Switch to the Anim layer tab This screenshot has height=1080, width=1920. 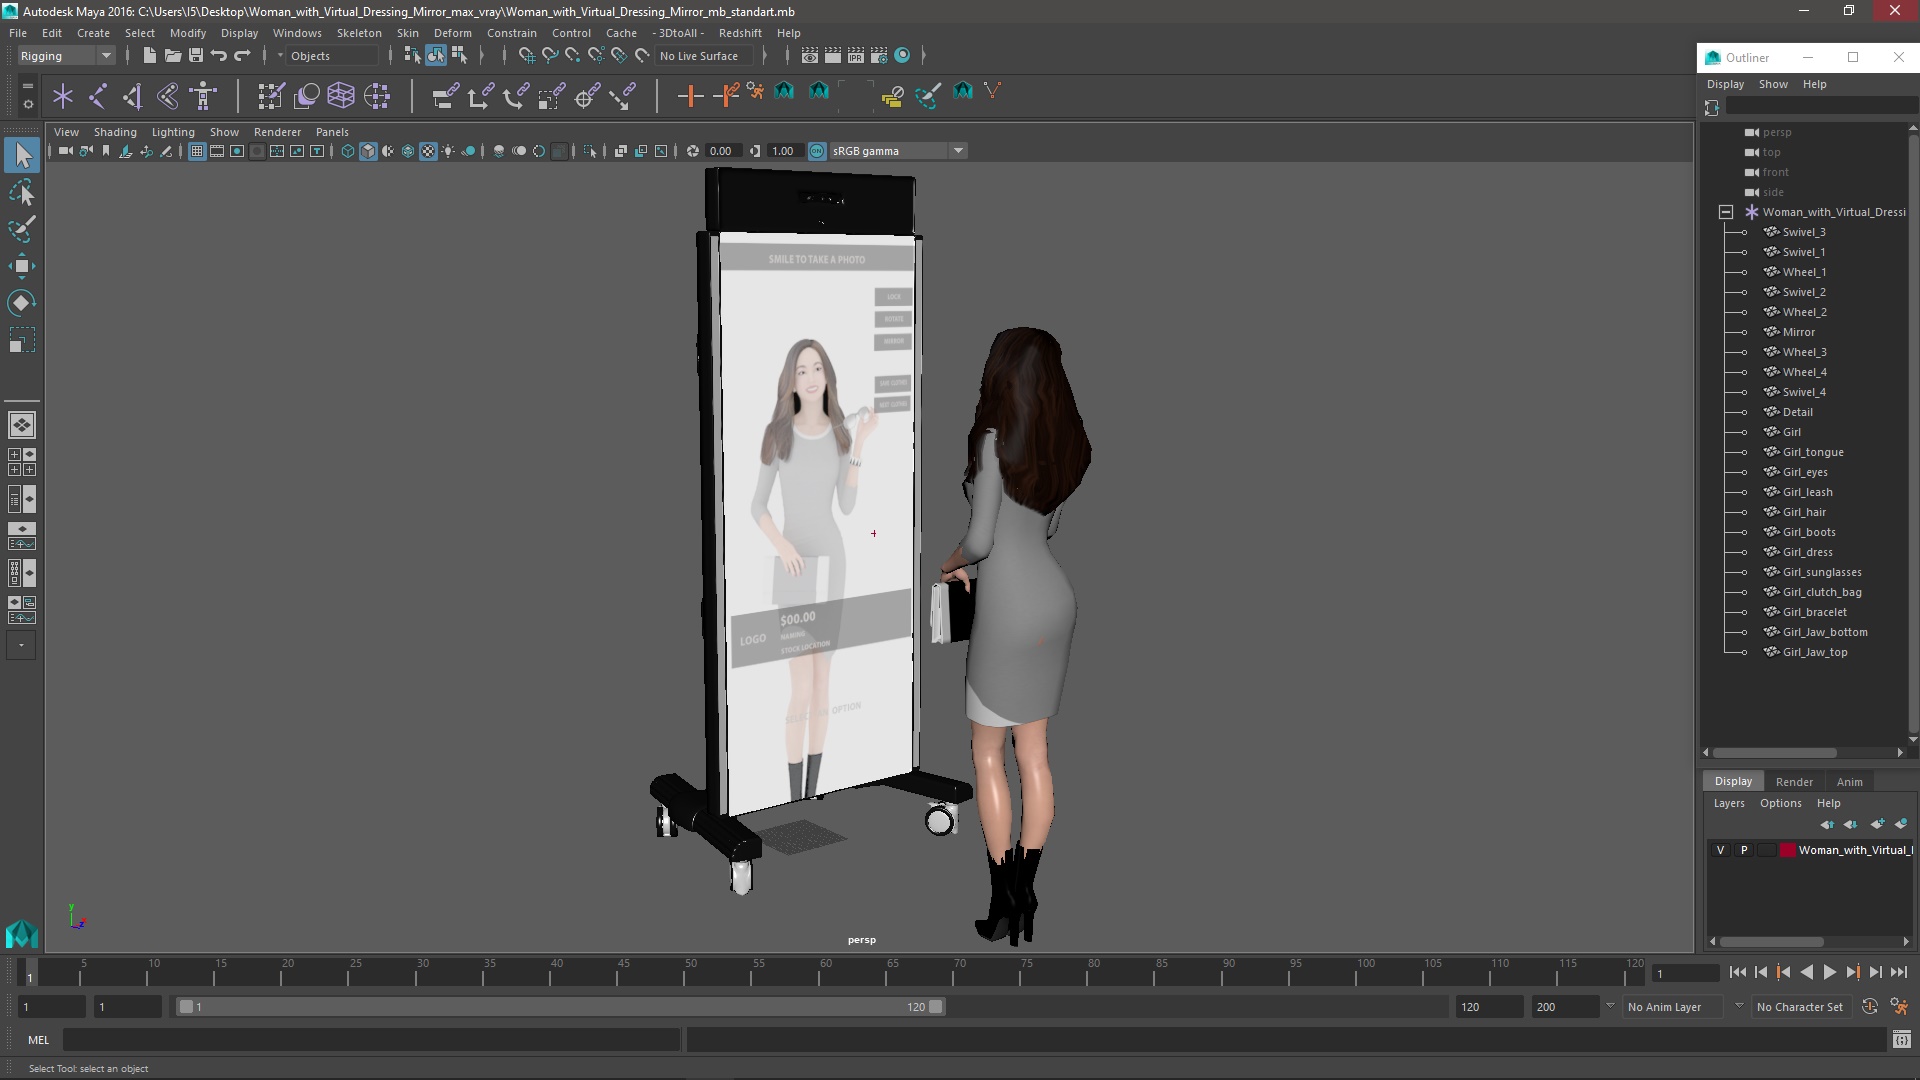pos(1849,782)
